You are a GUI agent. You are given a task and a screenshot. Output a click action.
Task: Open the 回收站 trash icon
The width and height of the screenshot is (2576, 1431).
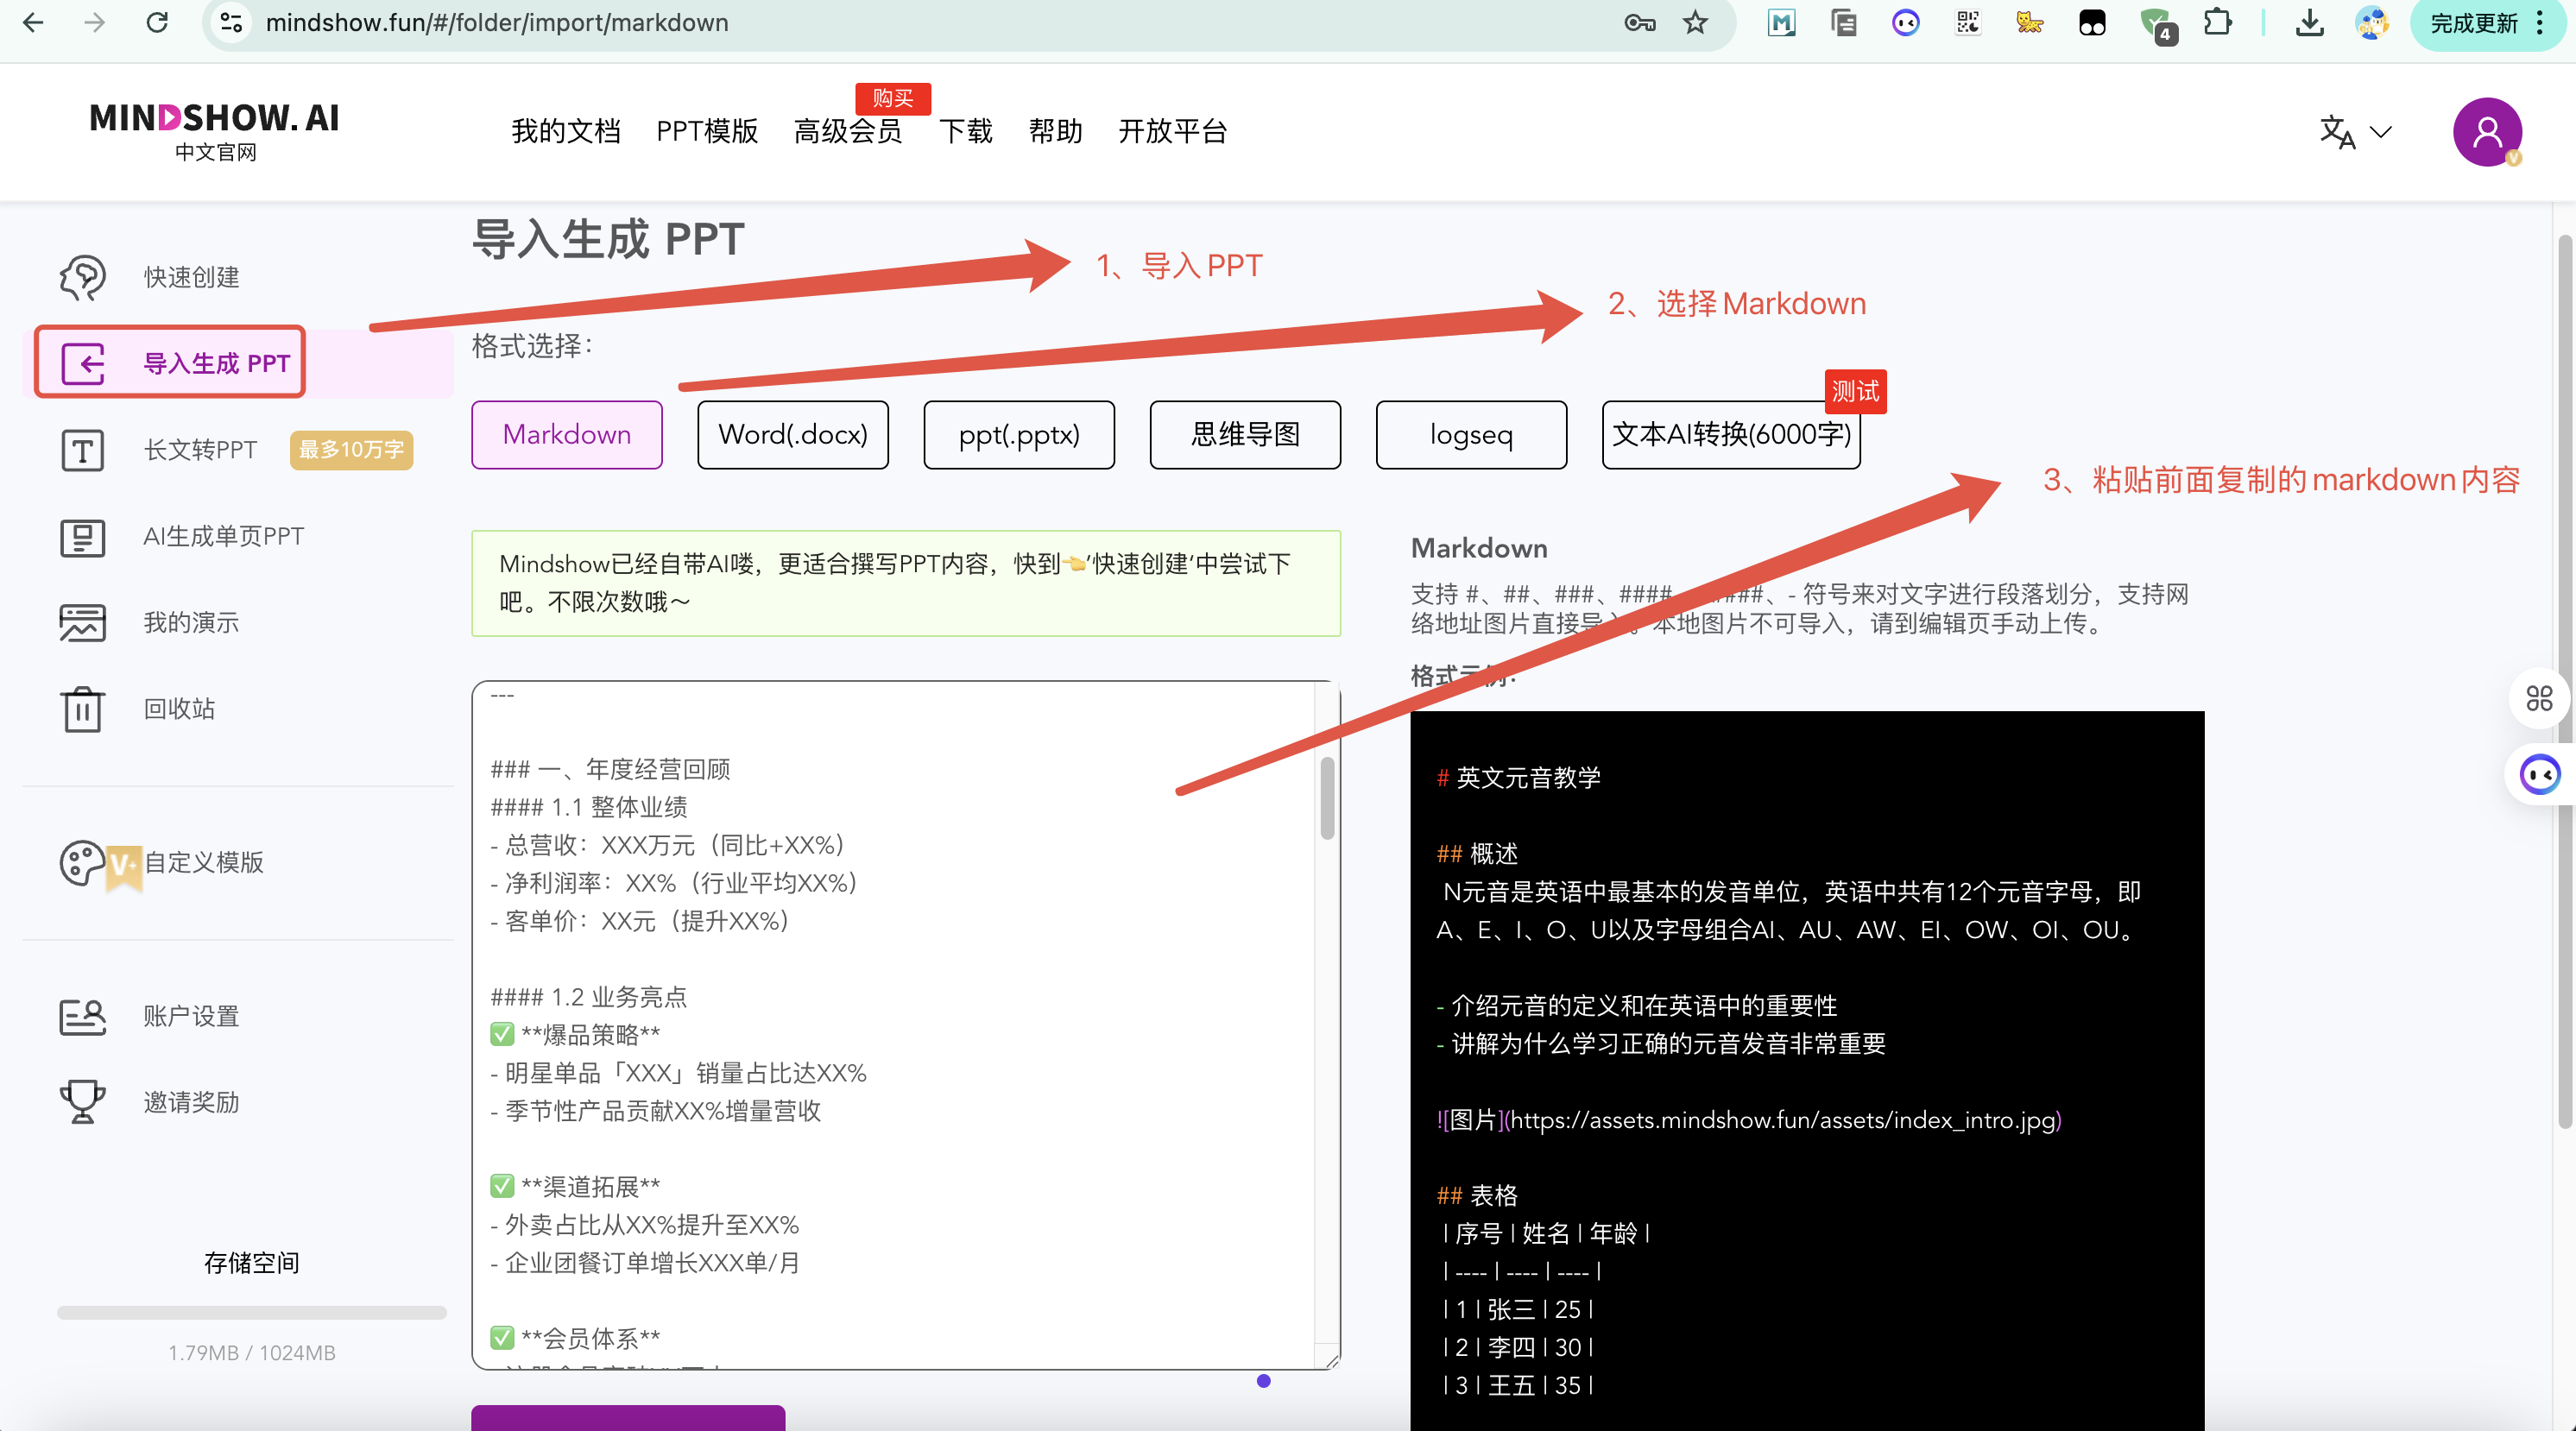click(82, 709)
